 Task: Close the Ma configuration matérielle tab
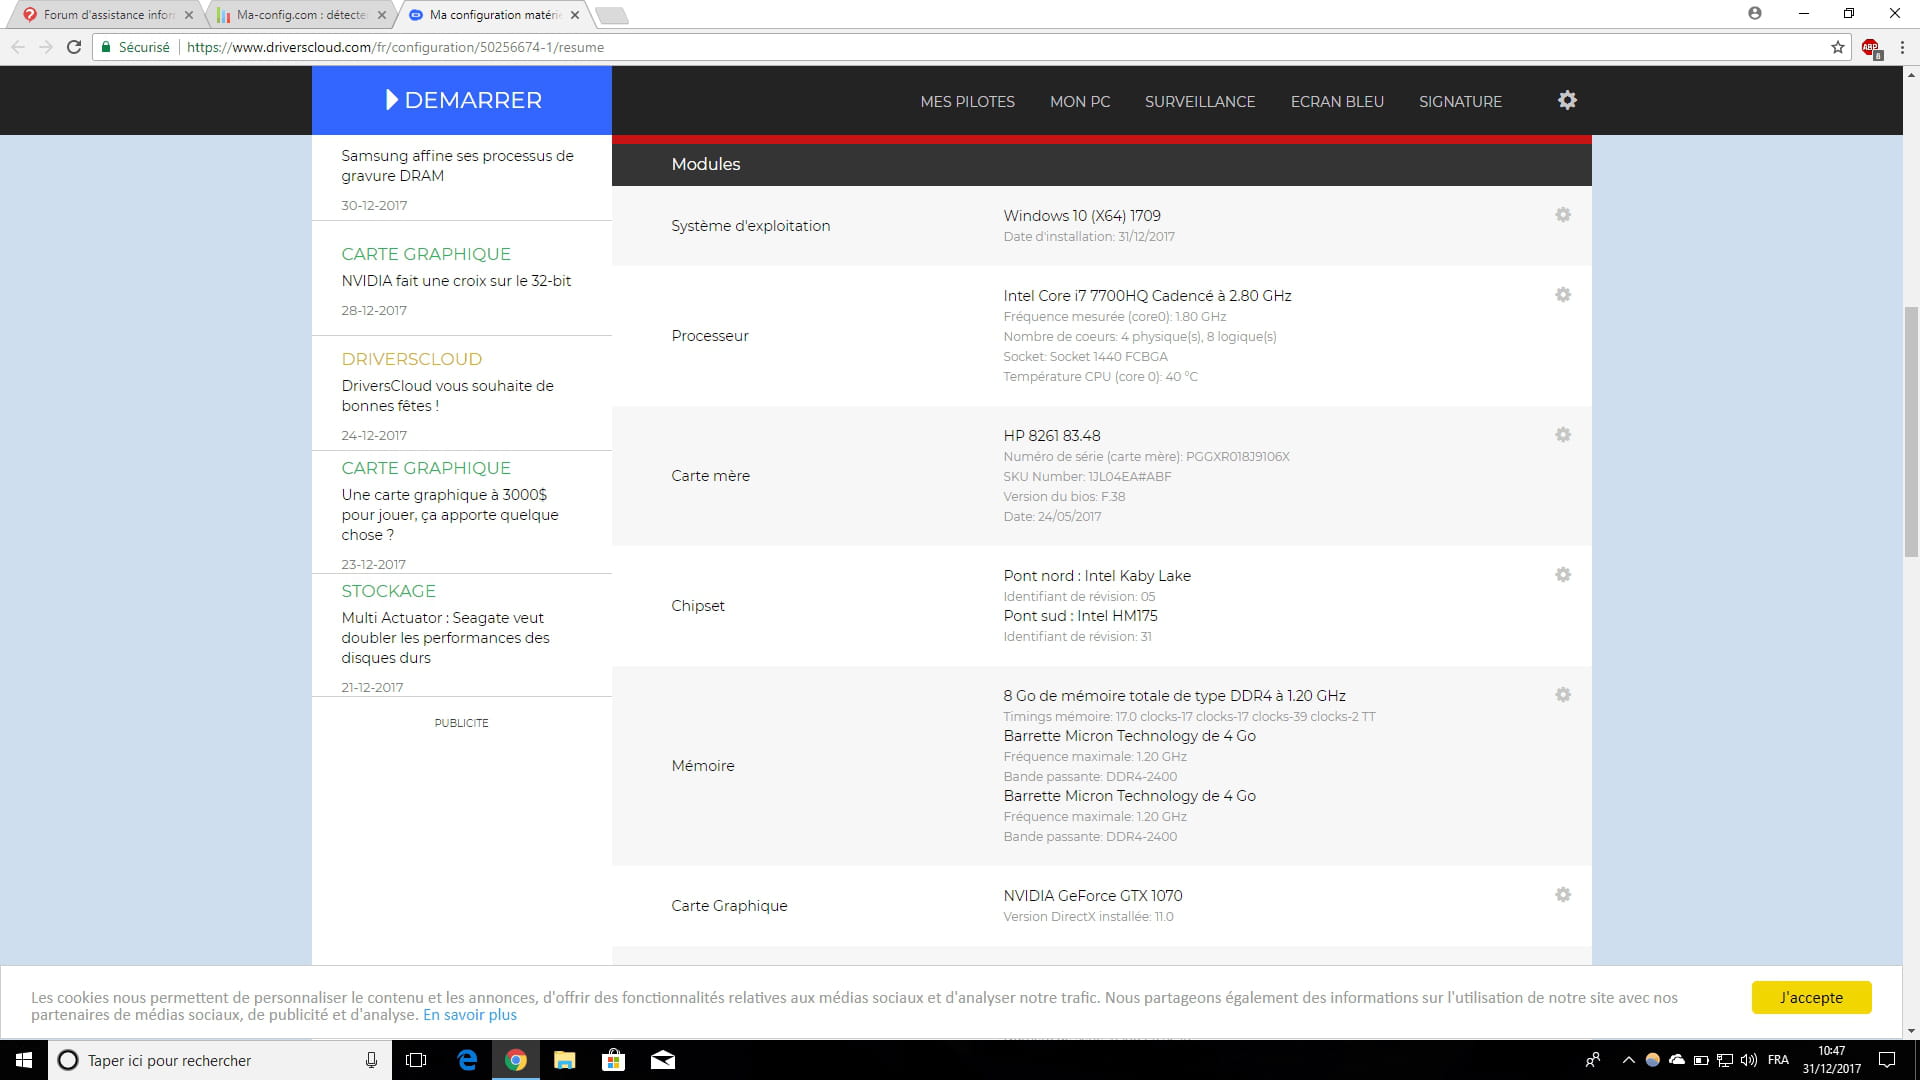575,15
